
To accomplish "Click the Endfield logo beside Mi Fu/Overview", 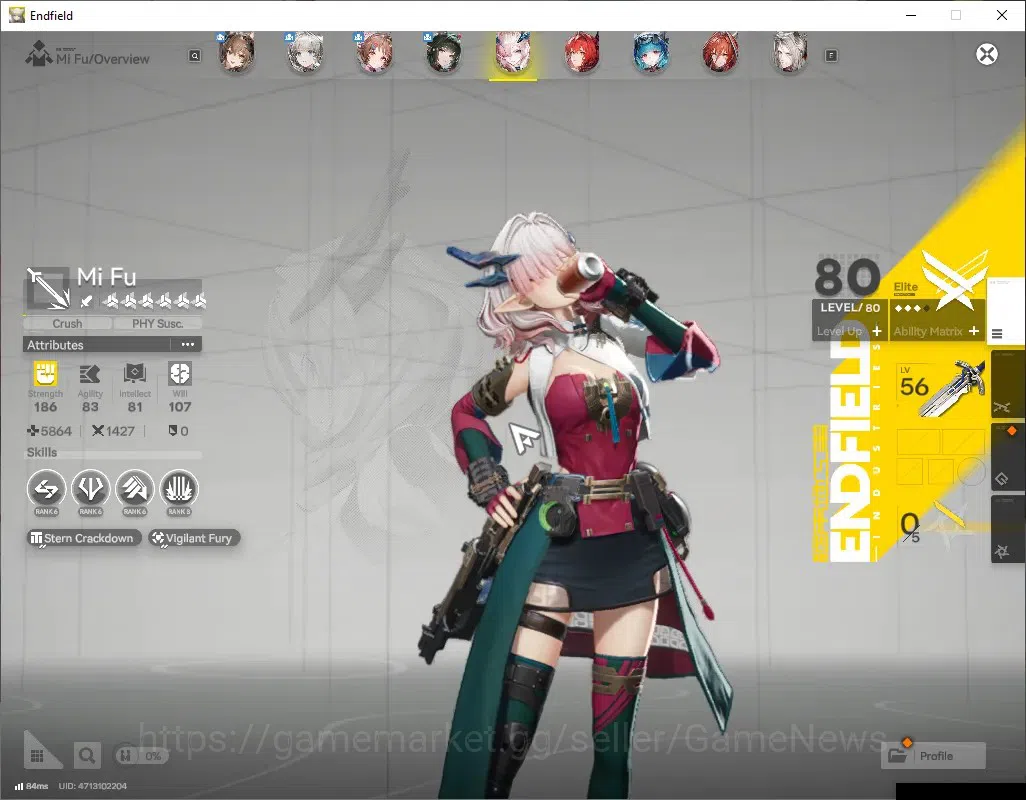I will [x=39, y=54].
